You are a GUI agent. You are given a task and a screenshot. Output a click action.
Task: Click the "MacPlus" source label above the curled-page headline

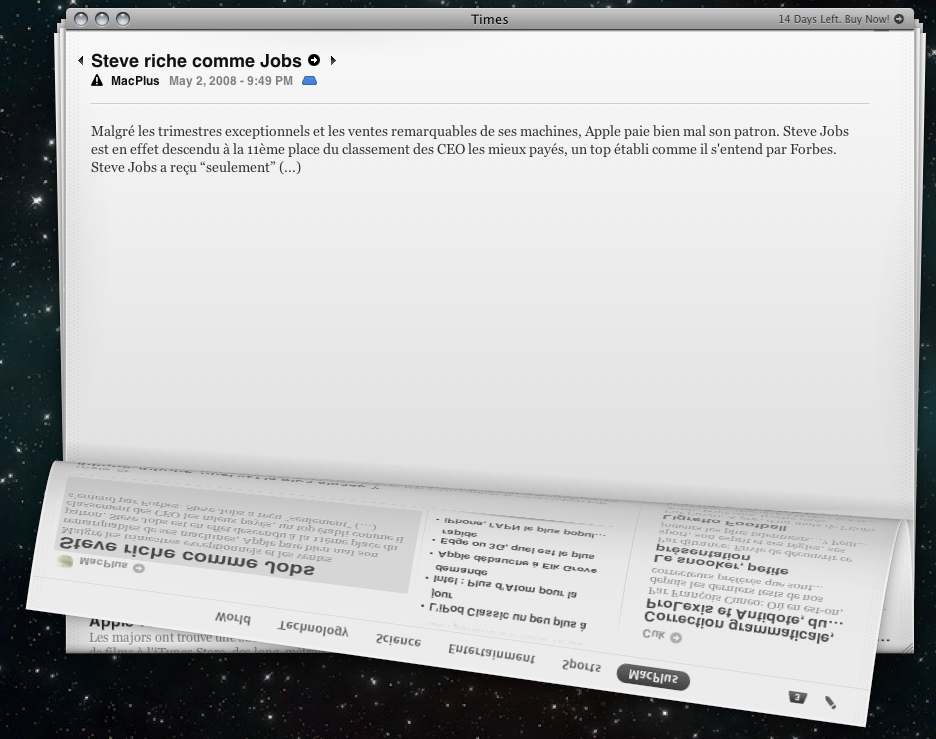click(103, 564)
